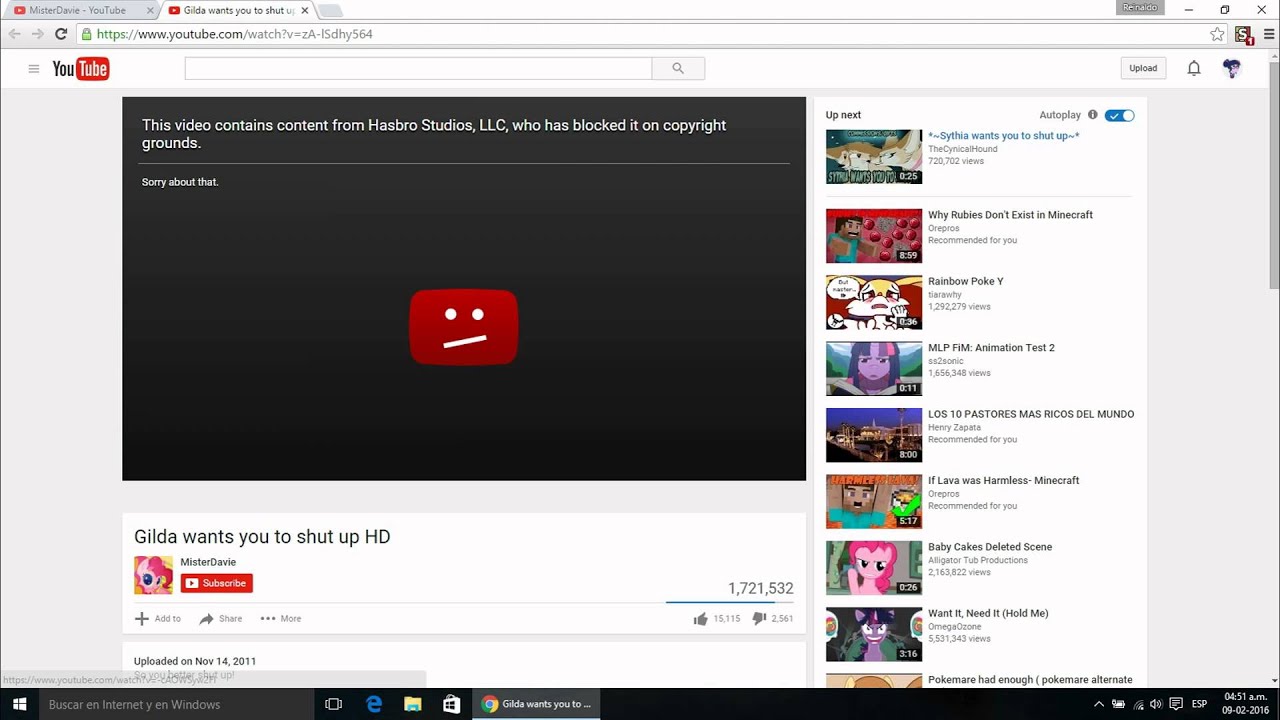
Task: Show hidden system tray icons
Action: click(1099, 704)
